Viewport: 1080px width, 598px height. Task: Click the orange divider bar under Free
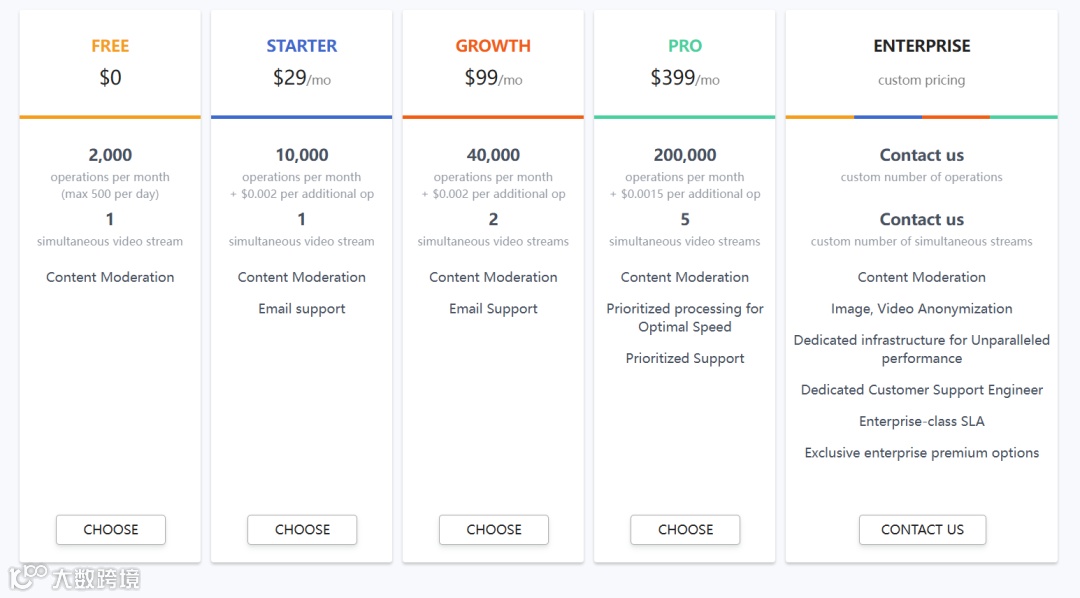[110, 117]
